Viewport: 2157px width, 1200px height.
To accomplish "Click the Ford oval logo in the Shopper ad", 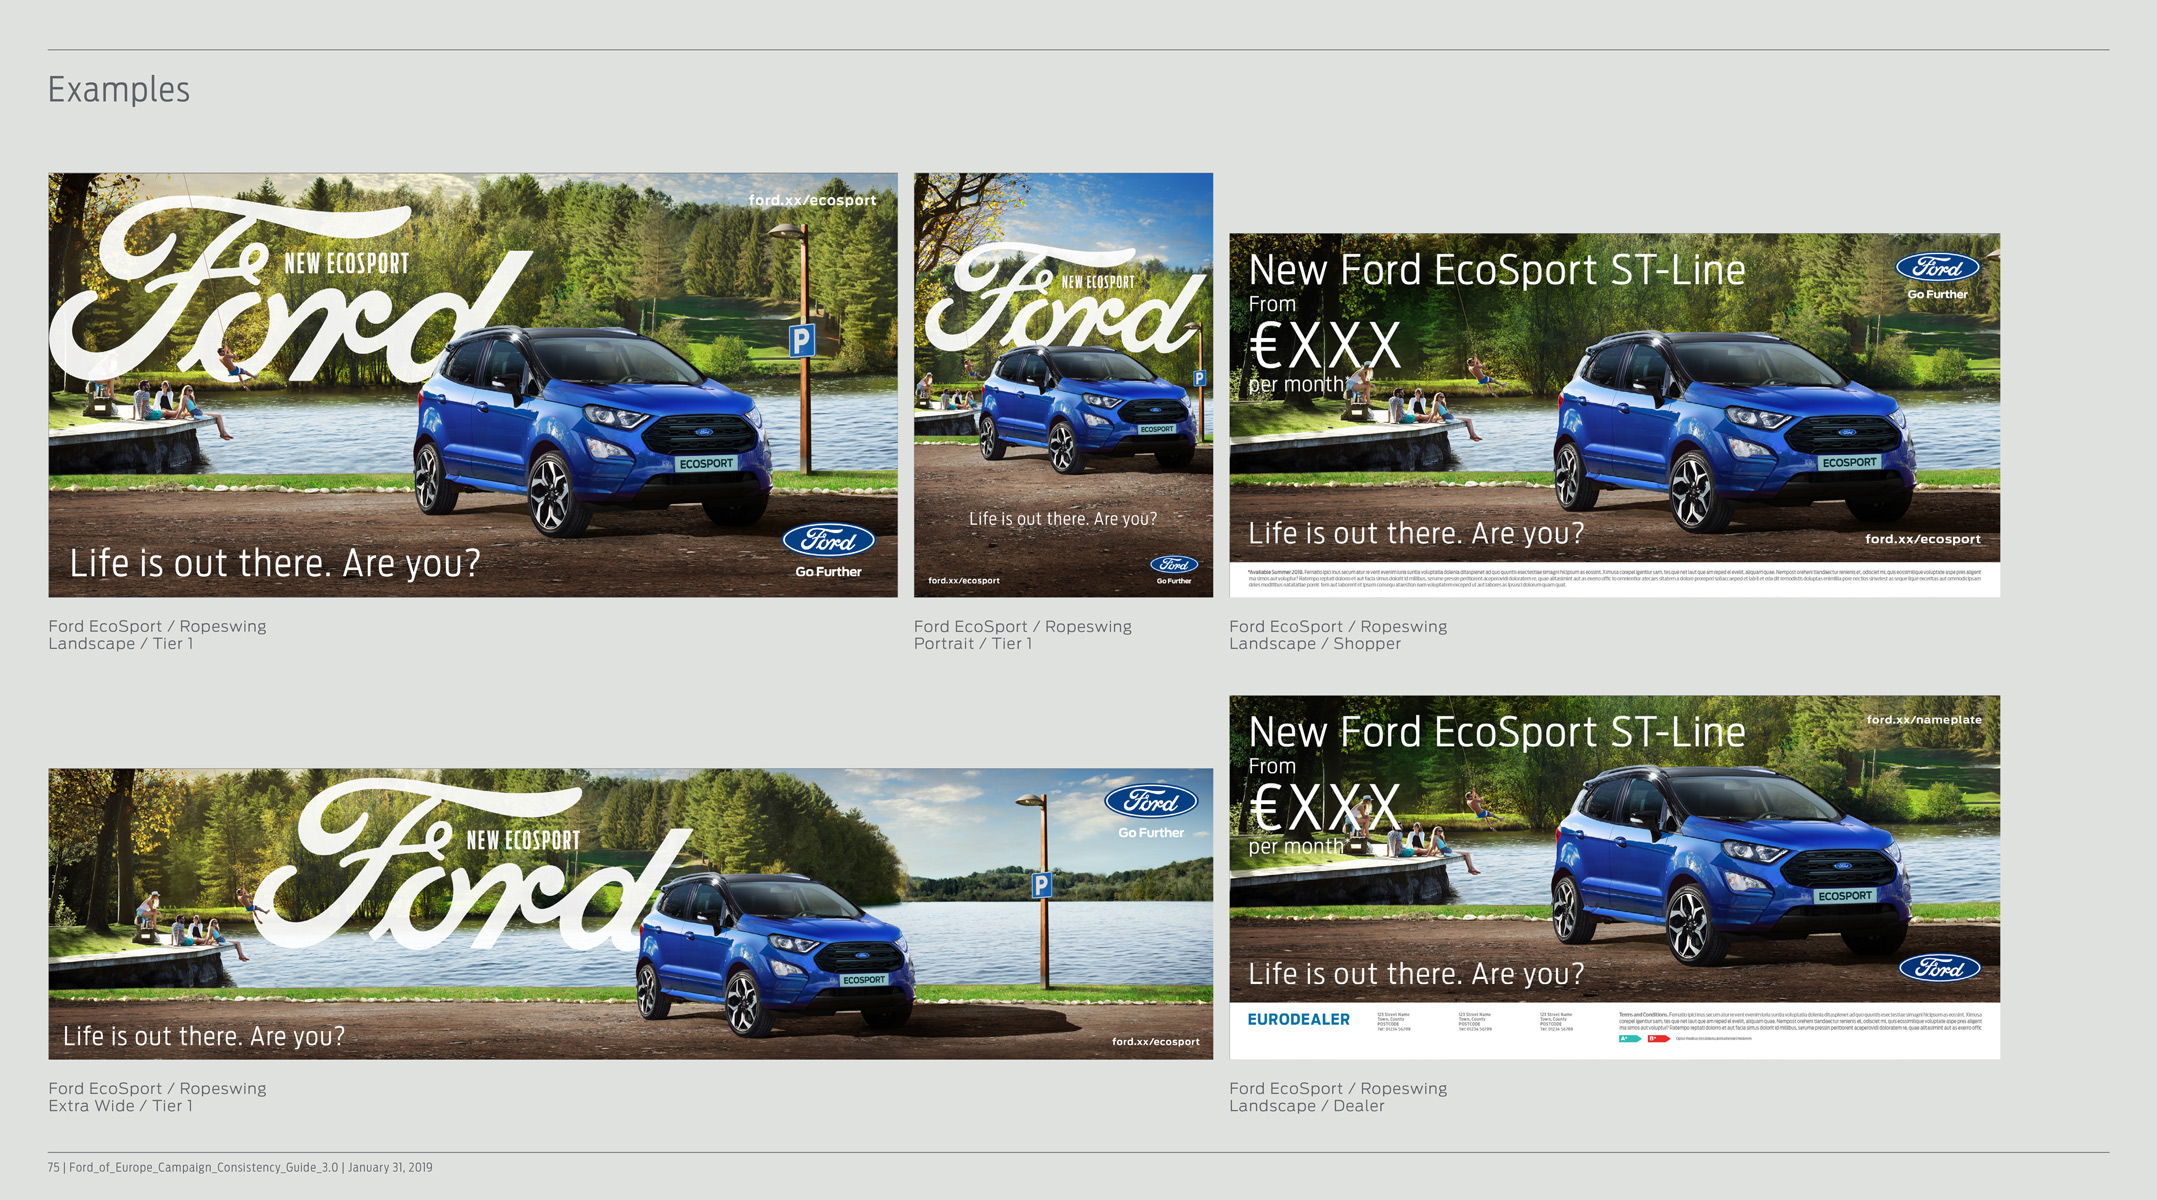I will click(x=1937, y=267).
